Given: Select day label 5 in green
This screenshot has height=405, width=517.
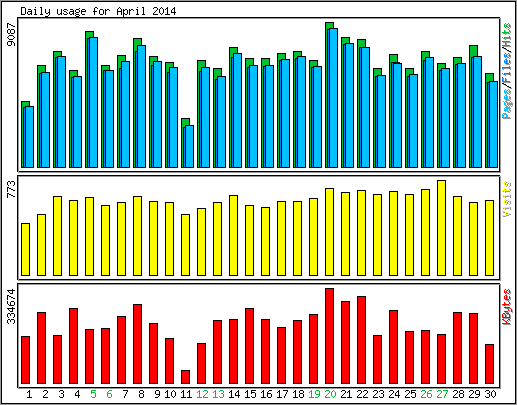Looking at the screenshot, I should coord(93,394).
